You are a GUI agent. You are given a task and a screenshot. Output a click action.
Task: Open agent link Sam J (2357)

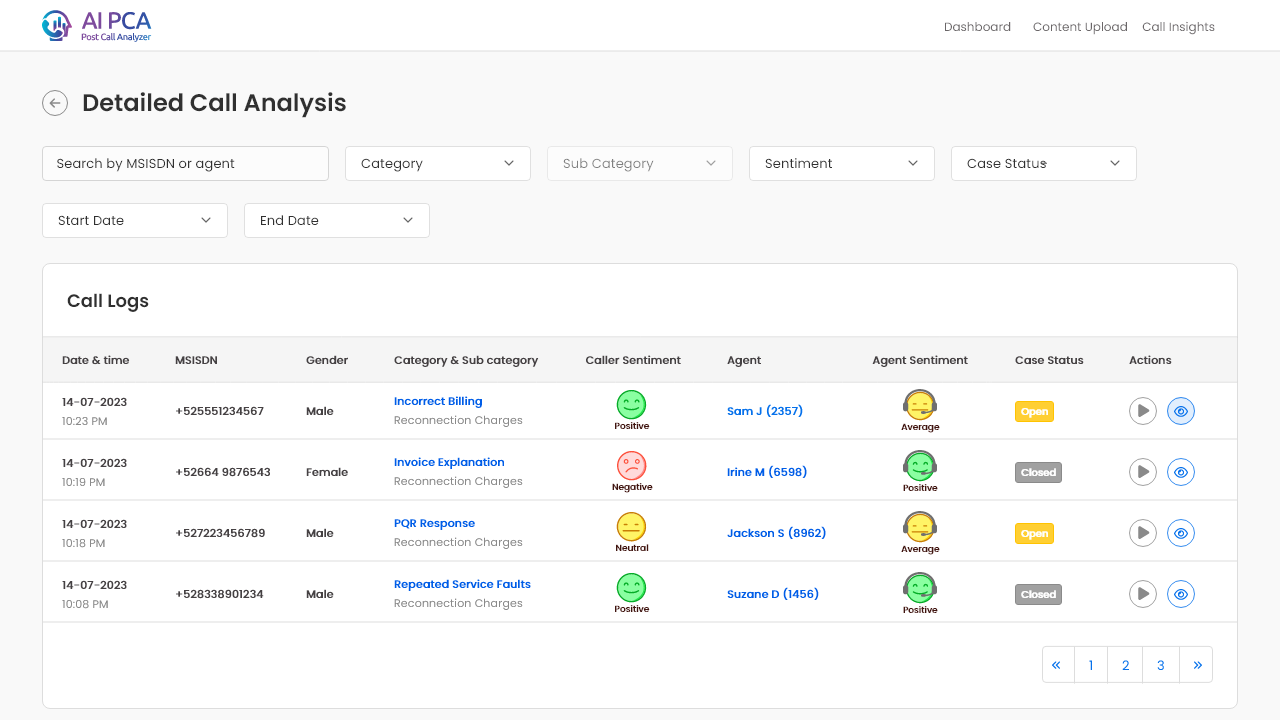(x=765, y=411)
